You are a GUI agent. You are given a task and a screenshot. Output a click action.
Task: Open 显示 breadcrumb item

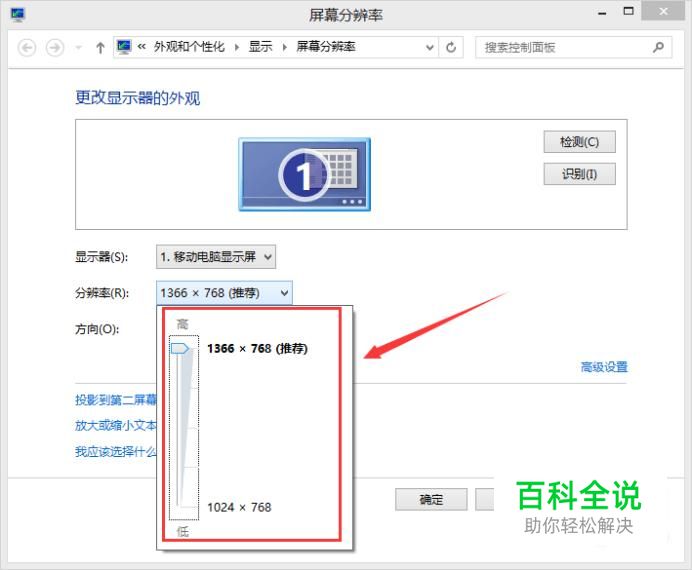[x=260, y=47]
